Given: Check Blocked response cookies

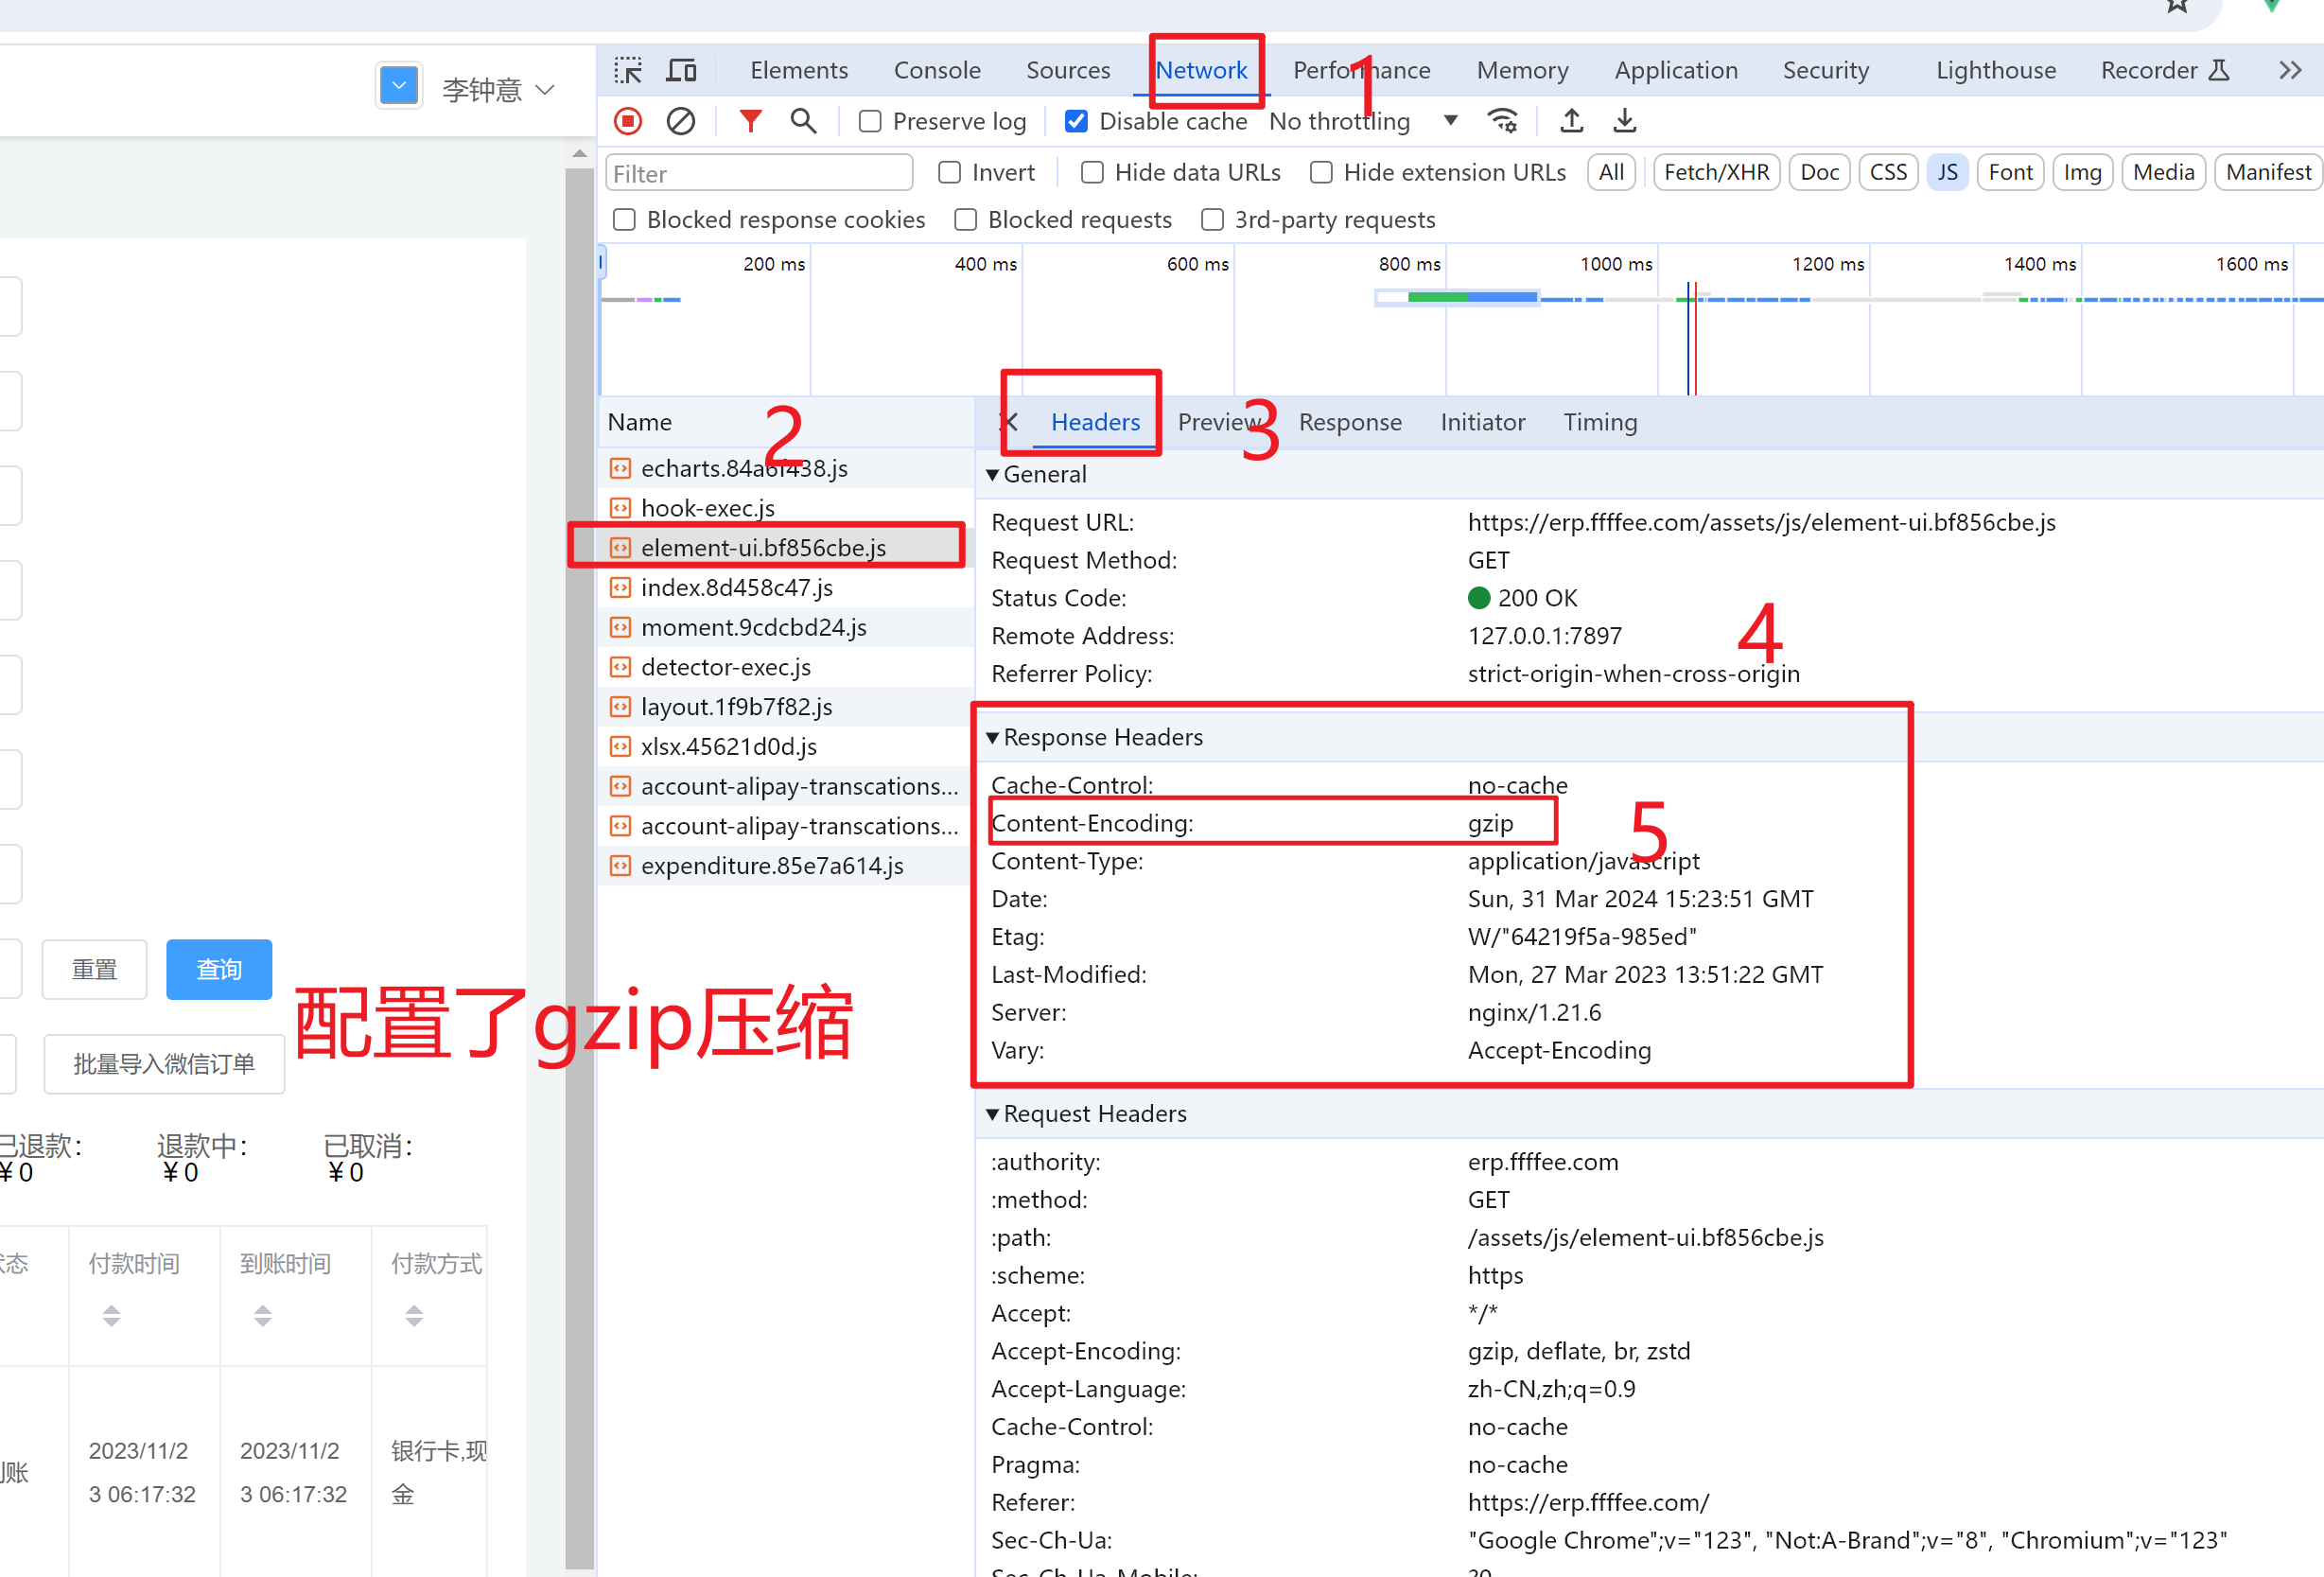Looking at the screenshot, I should (x=624, y=219).
